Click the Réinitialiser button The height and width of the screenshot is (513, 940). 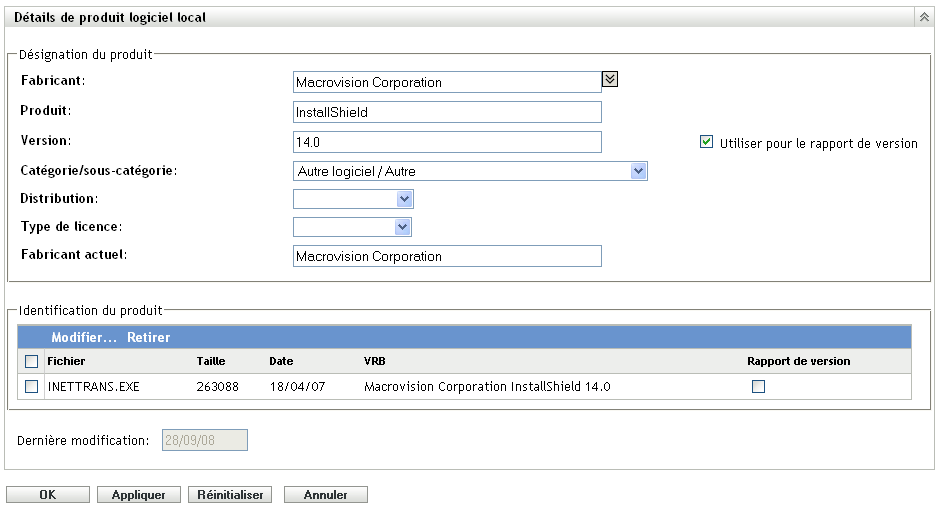point(230,494)
